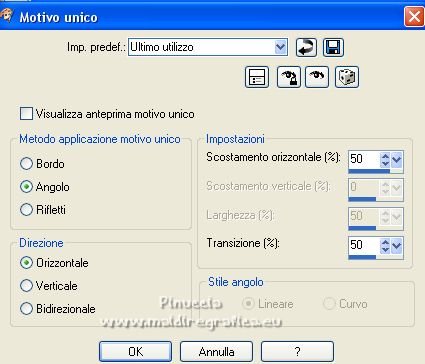Open Scostamento orizzontale dropdown arrow
The height and width of the screenshot is (364, 425).
tap(396, 160)
